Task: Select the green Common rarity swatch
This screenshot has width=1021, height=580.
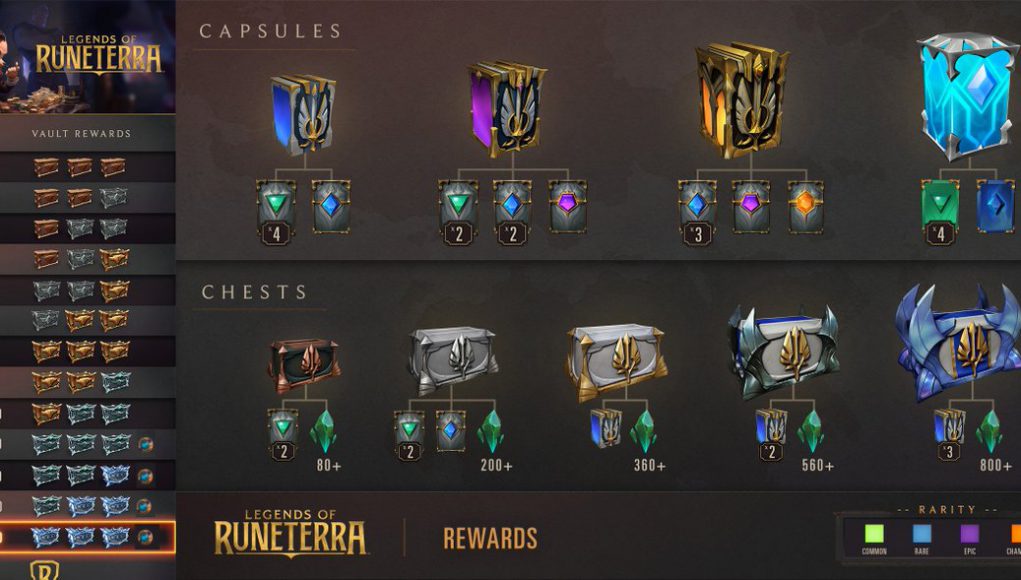Action: pyautogui.click(x=874, y=534)
